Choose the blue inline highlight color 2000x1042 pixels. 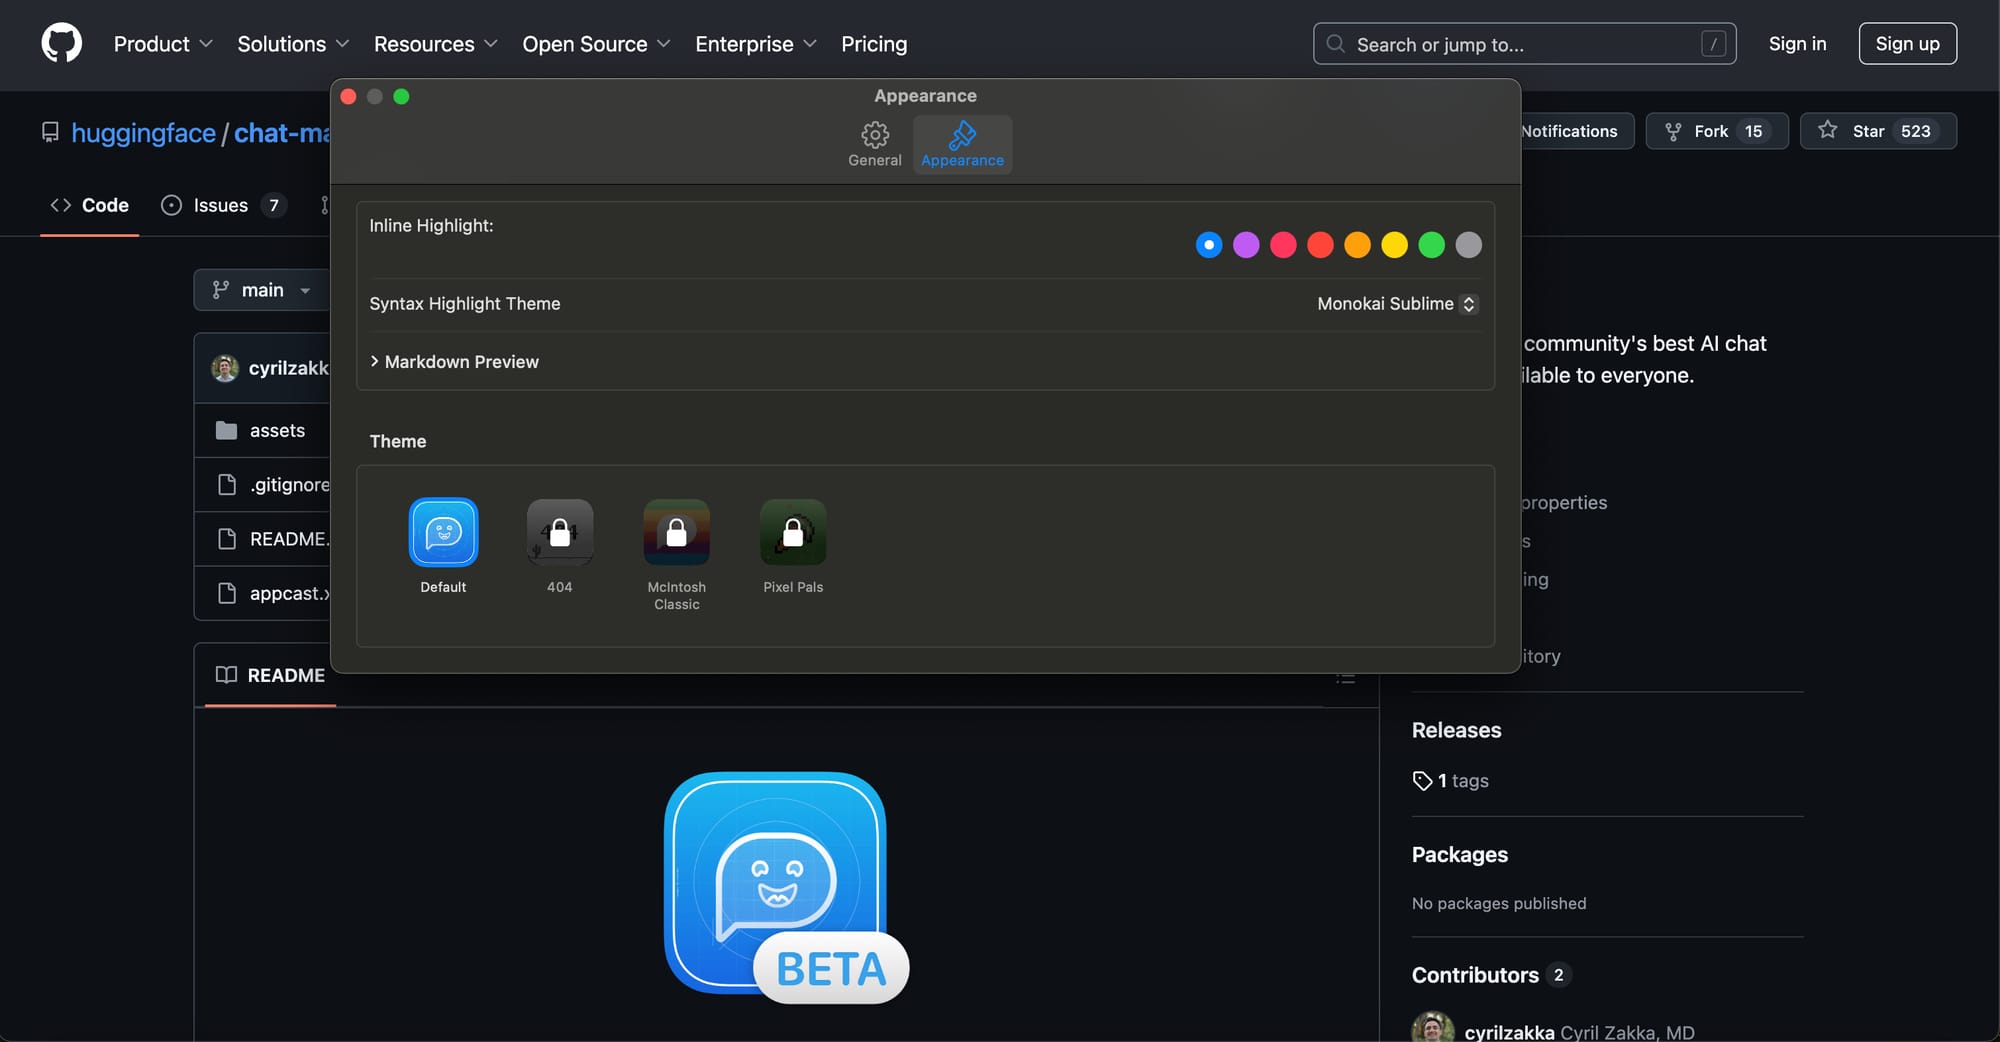tap(1209, 245)
